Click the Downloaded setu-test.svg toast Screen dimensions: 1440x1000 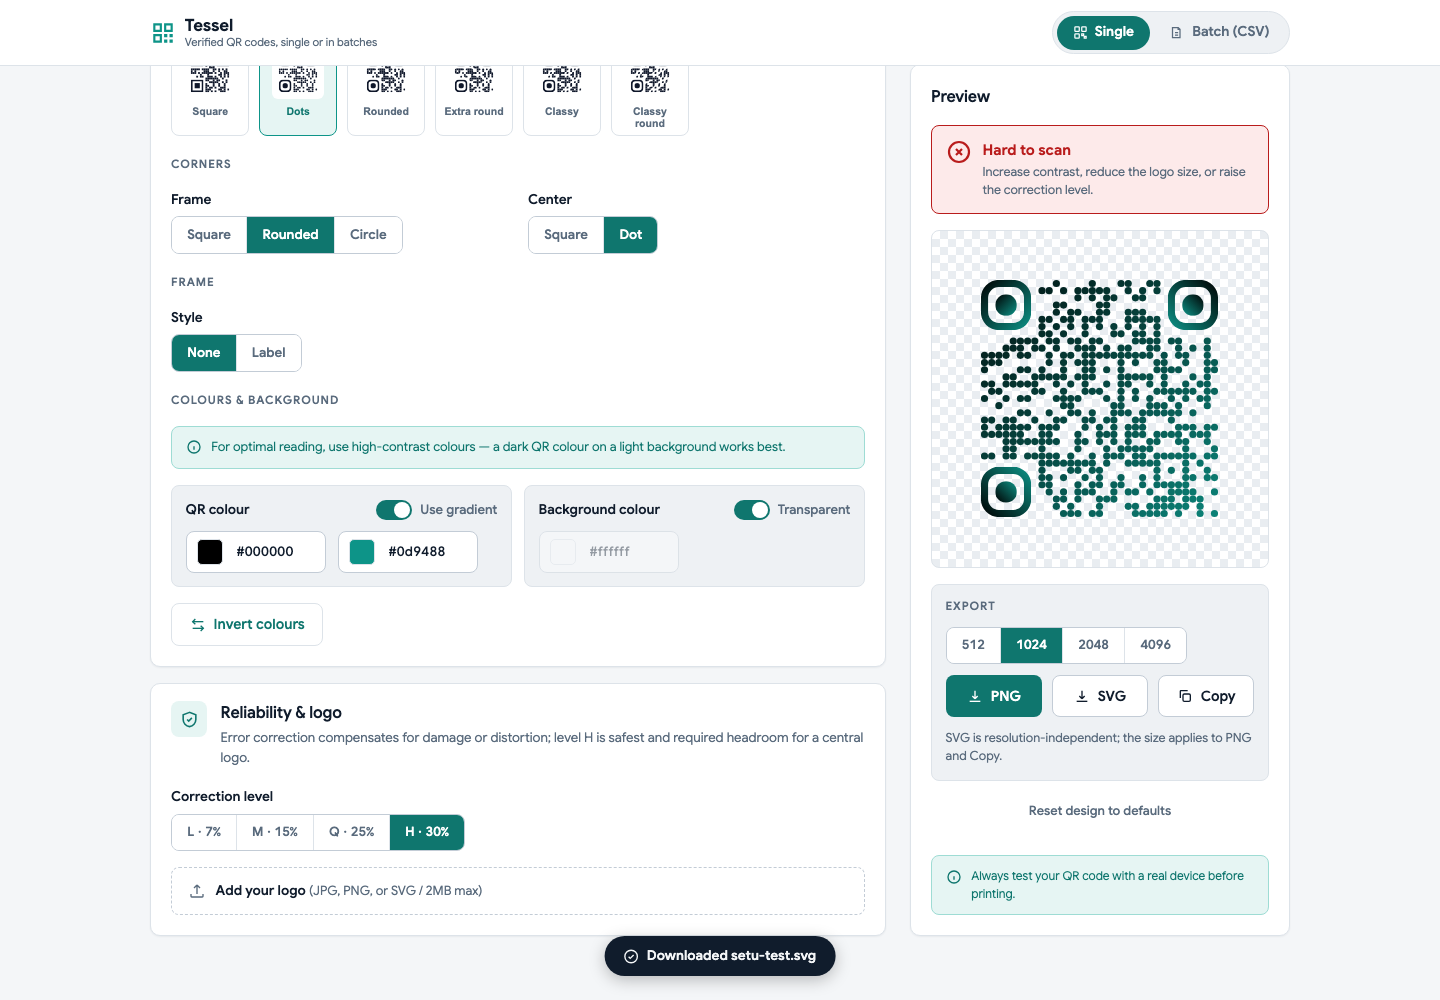(x=720, y=956)
